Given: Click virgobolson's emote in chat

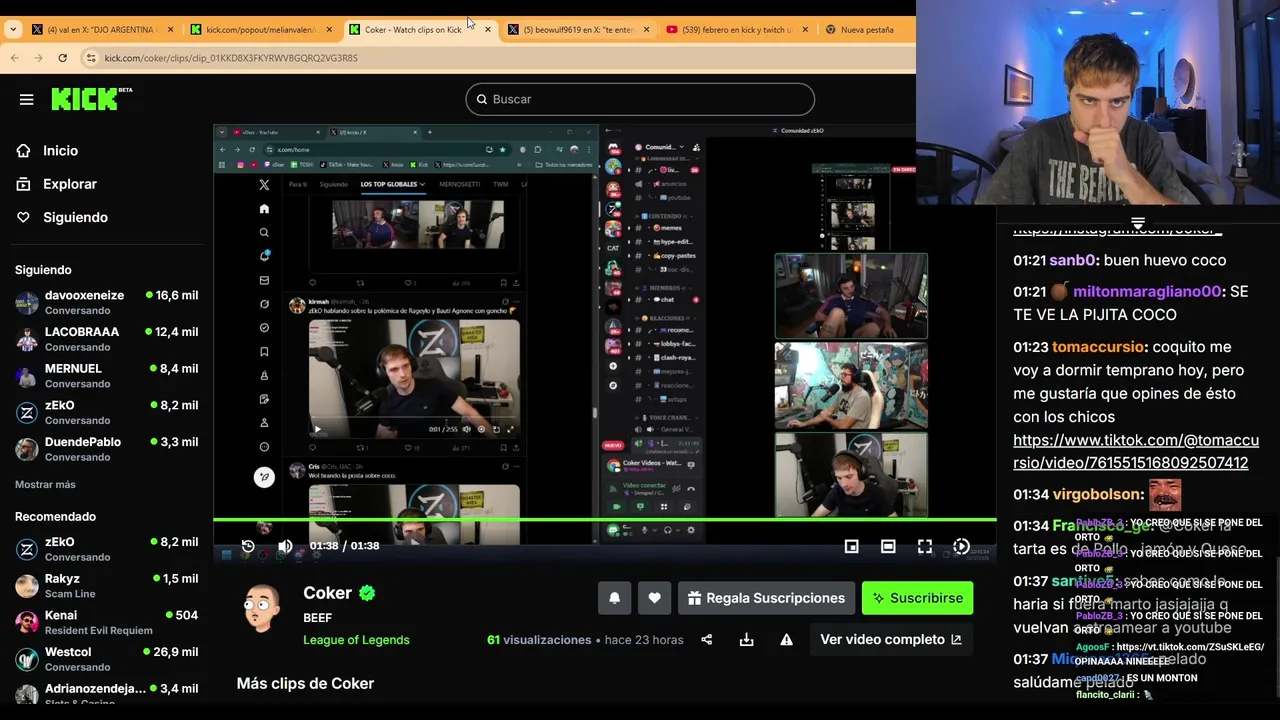Looking at the screenshot, I should (x=1164, y=495).
